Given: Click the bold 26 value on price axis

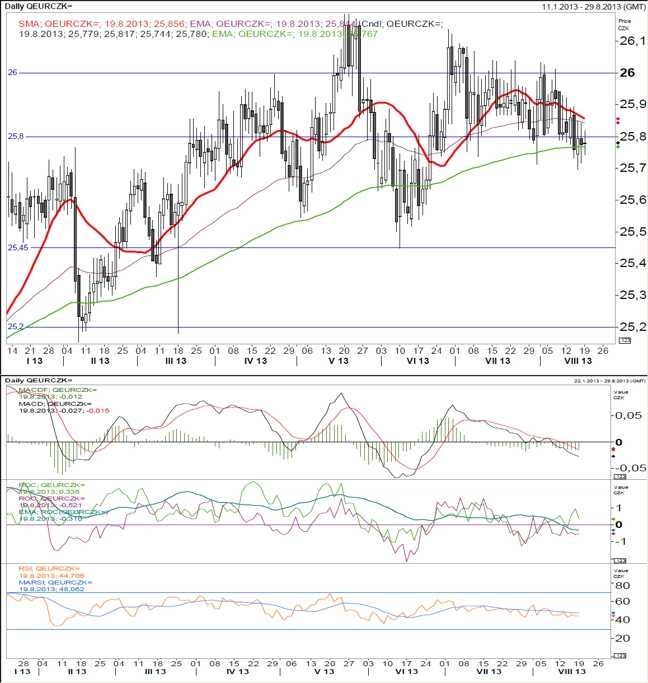Looking at the screenshot, I should tap(627, 73).
